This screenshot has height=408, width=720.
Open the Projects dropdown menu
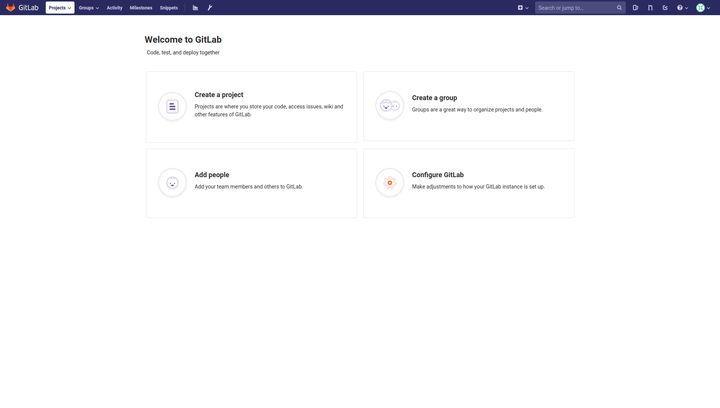pos(60,8)
